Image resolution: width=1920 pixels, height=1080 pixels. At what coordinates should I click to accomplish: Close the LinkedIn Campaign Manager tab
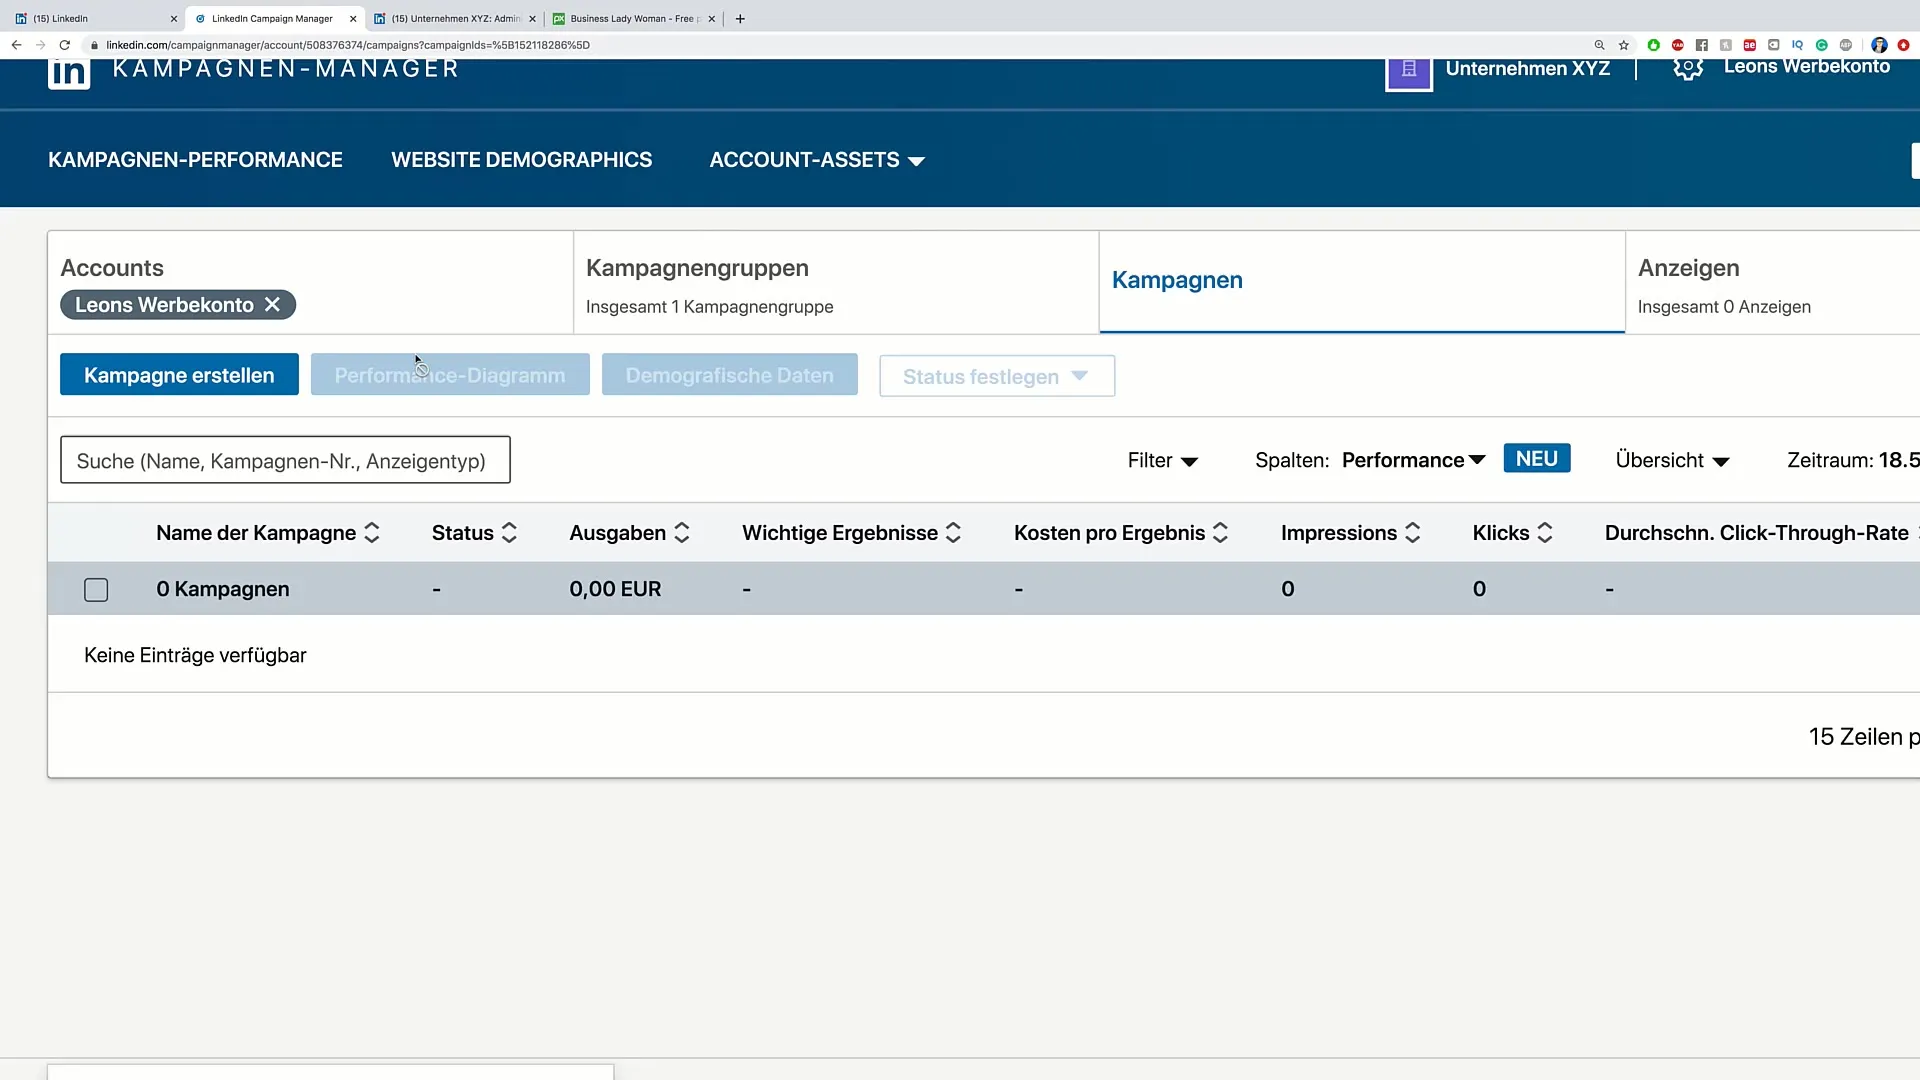(x=353, y=18)
